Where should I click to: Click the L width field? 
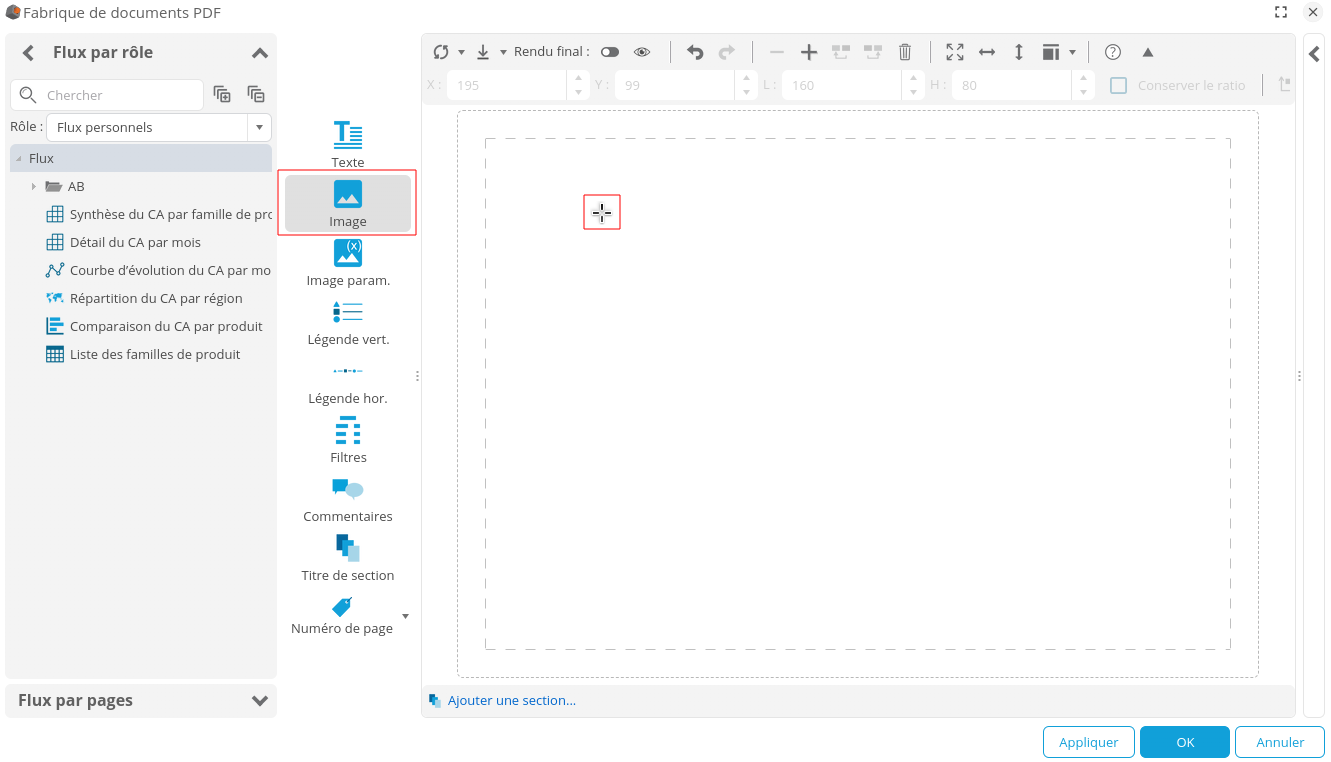(x=842, y=85)
